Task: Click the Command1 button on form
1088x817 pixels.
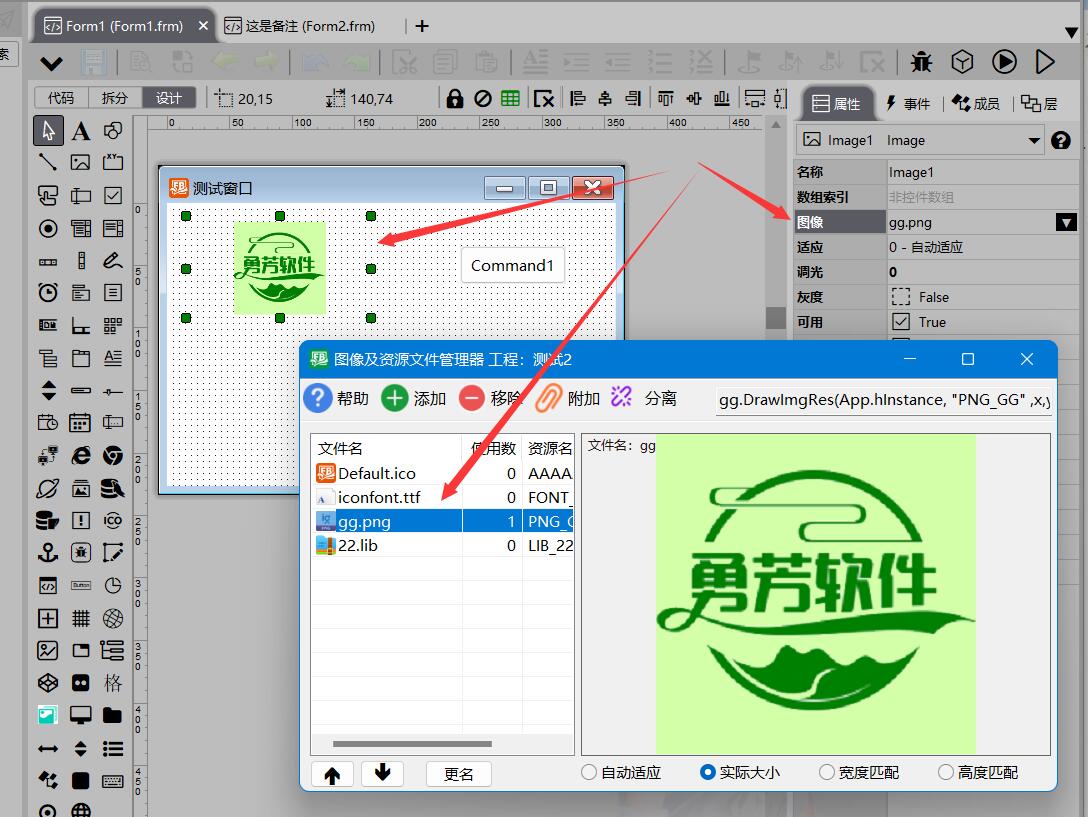Action: tap(512, 266)
